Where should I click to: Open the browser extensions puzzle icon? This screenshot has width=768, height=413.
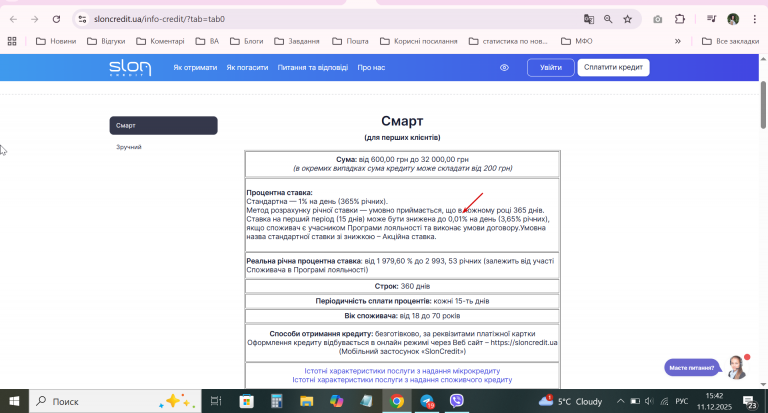(679, 19)
